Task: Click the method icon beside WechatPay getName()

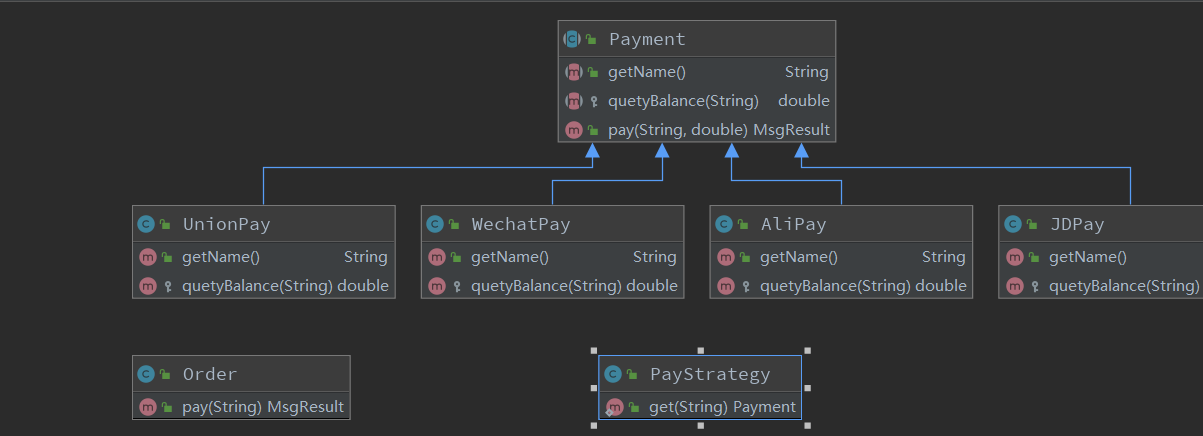Action: [x=436, y=257]
